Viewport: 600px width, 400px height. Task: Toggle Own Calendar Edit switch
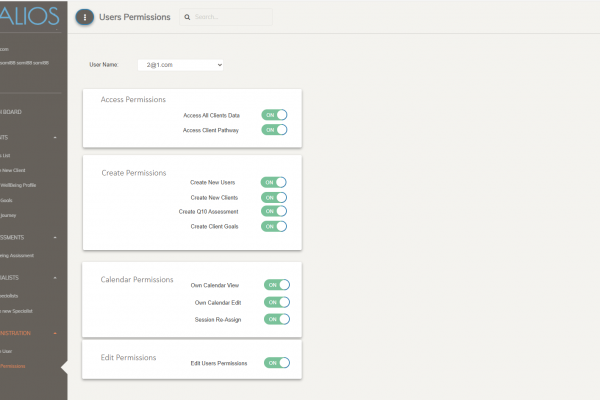(277, 302)
